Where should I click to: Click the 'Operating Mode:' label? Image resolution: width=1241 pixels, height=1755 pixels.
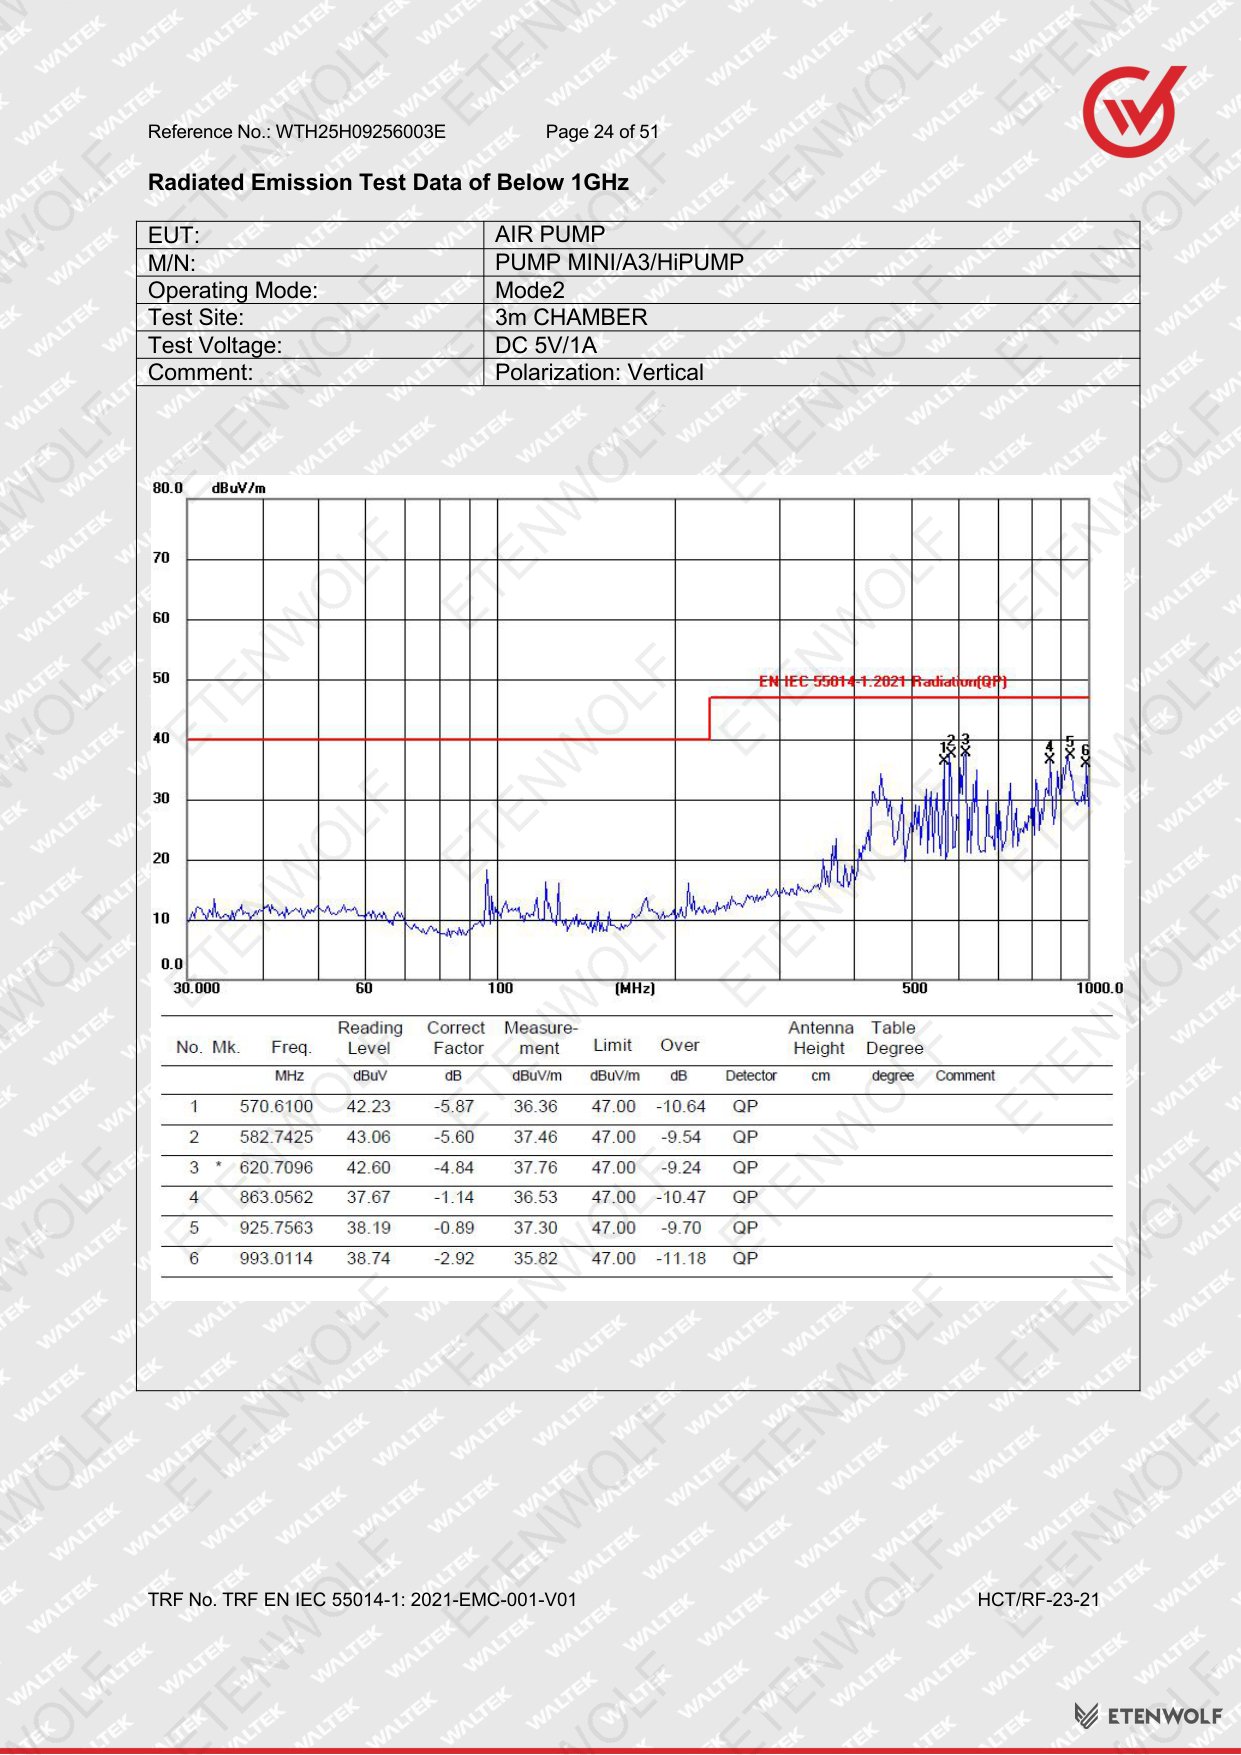click(x=232, y=290)
